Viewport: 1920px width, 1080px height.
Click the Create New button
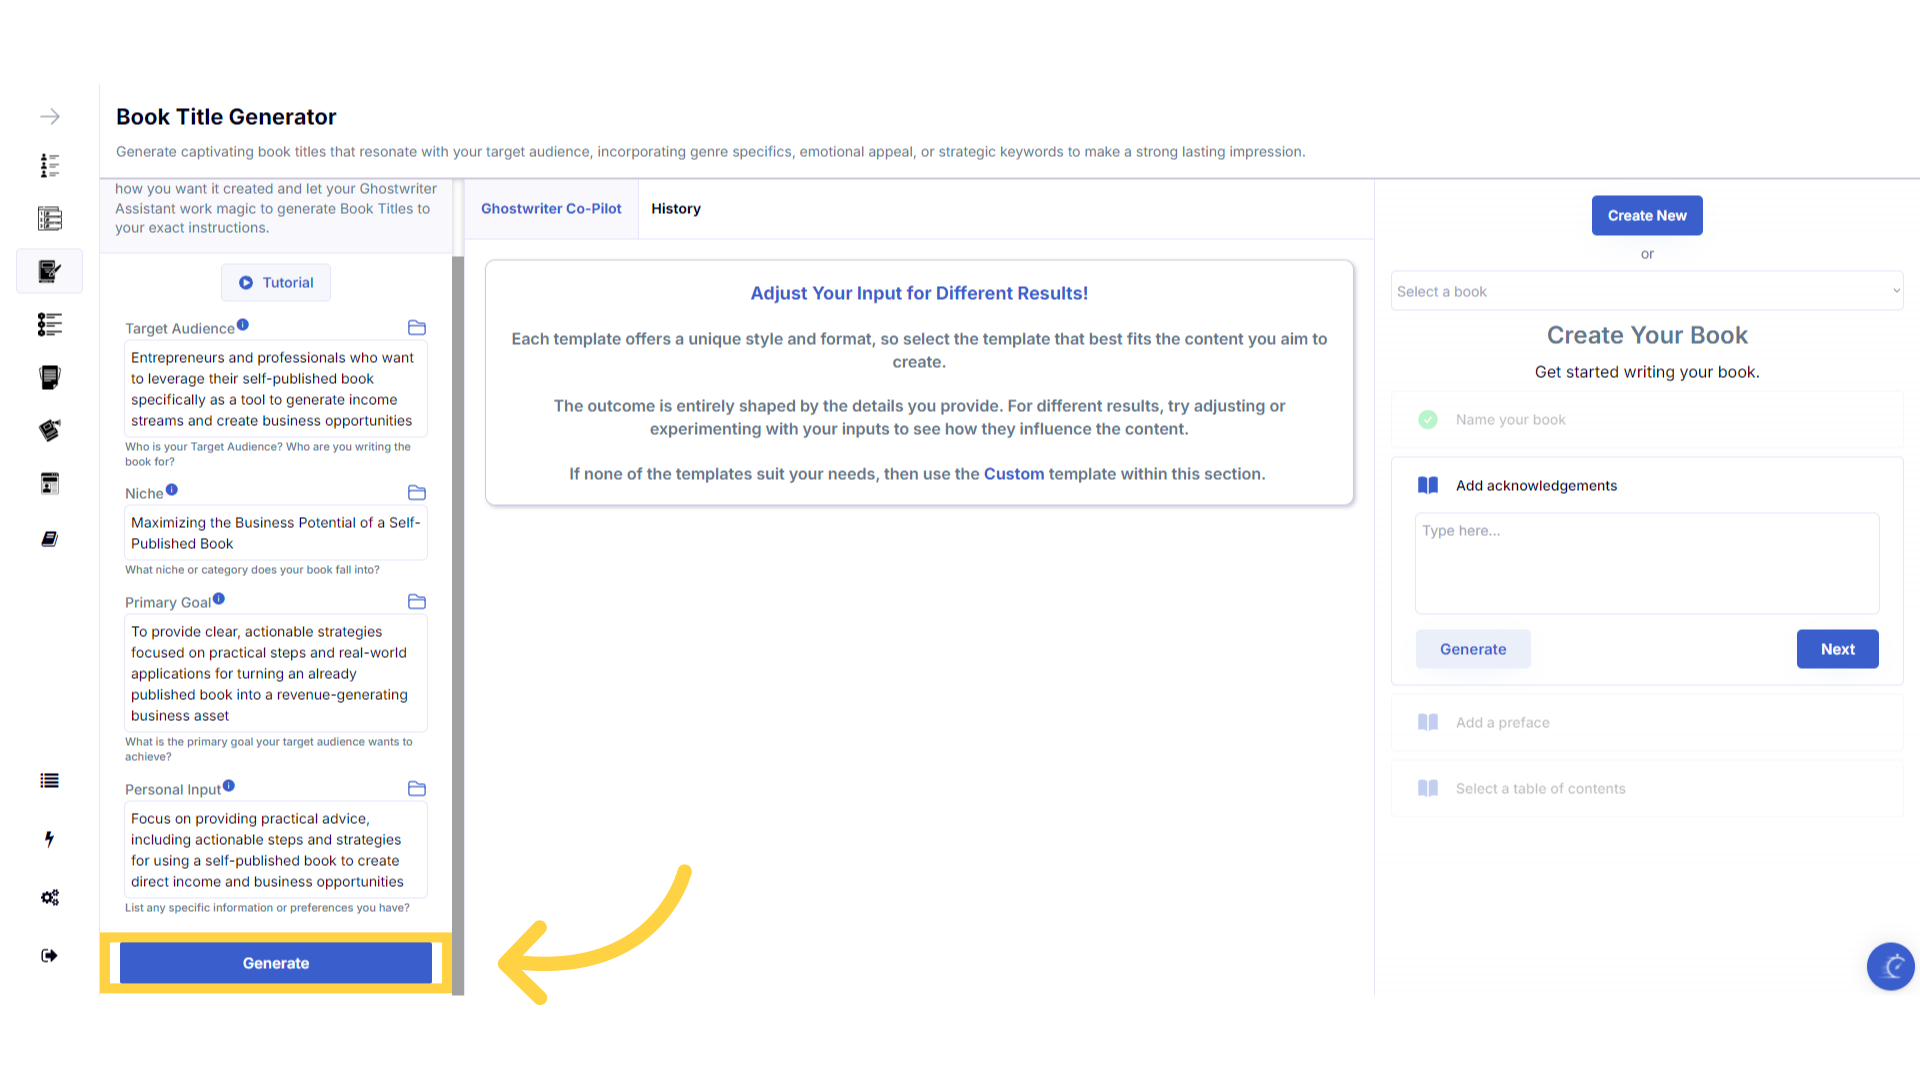[1647, 216]
